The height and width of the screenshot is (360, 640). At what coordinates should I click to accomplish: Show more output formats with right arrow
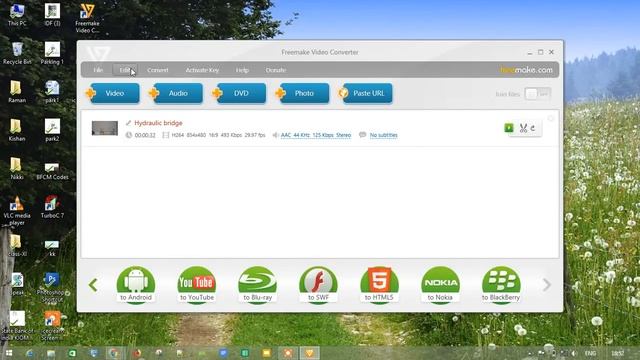546,284
